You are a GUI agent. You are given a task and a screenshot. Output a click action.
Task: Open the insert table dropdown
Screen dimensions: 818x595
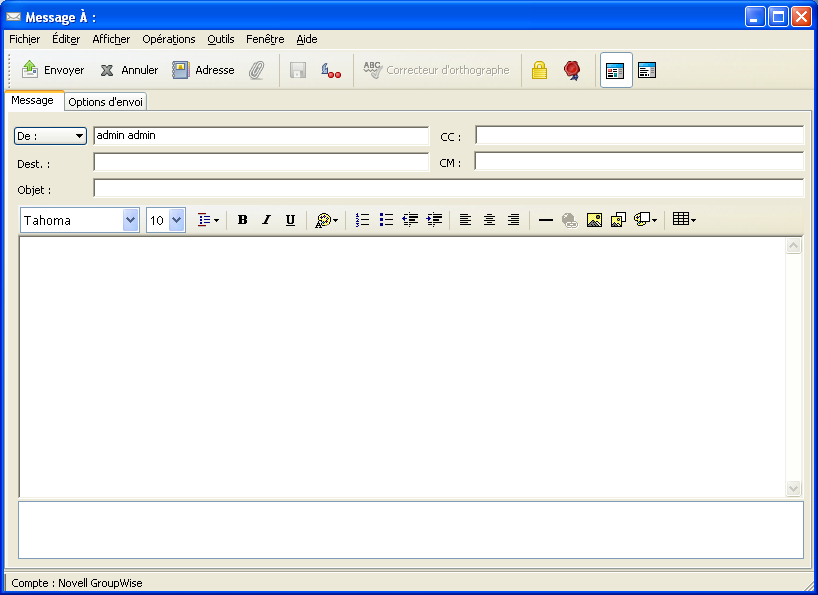684,220
